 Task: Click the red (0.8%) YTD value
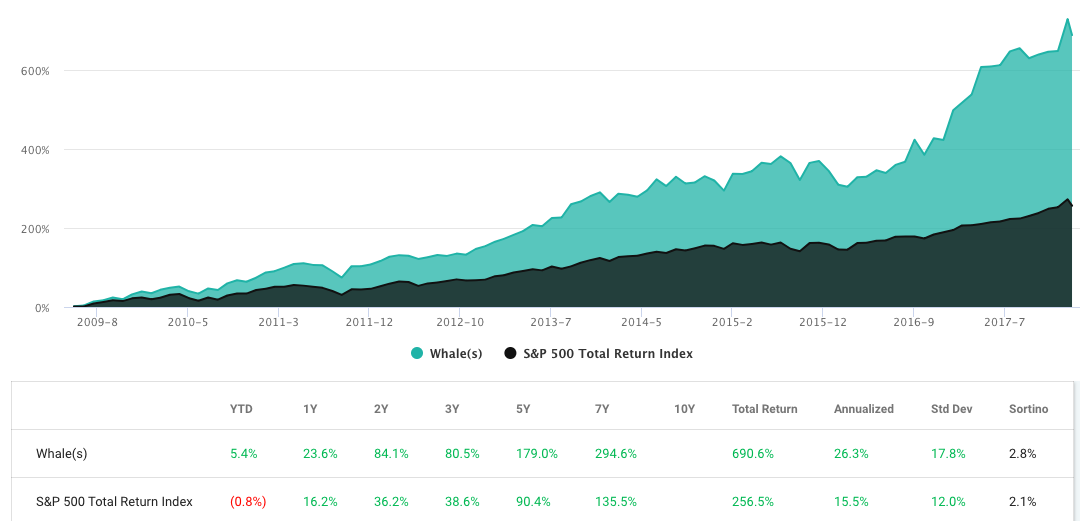click(248, 501)
